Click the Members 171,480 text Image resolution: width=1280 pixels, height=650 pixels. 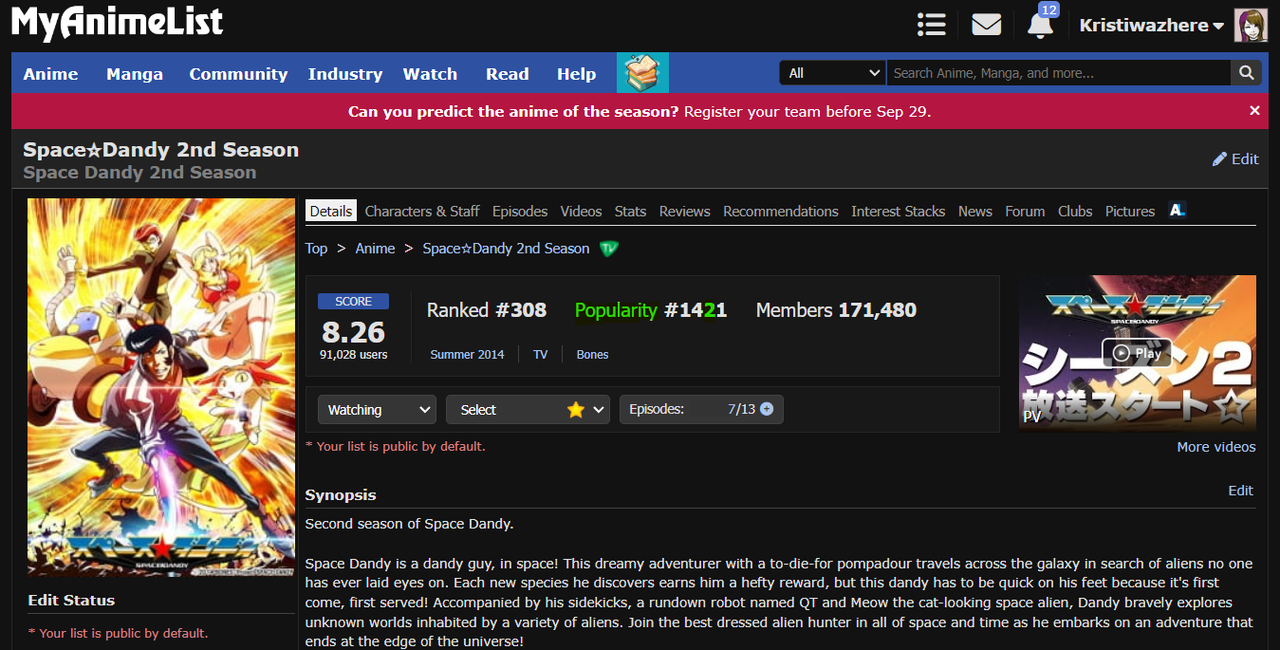tap(836, 310)
